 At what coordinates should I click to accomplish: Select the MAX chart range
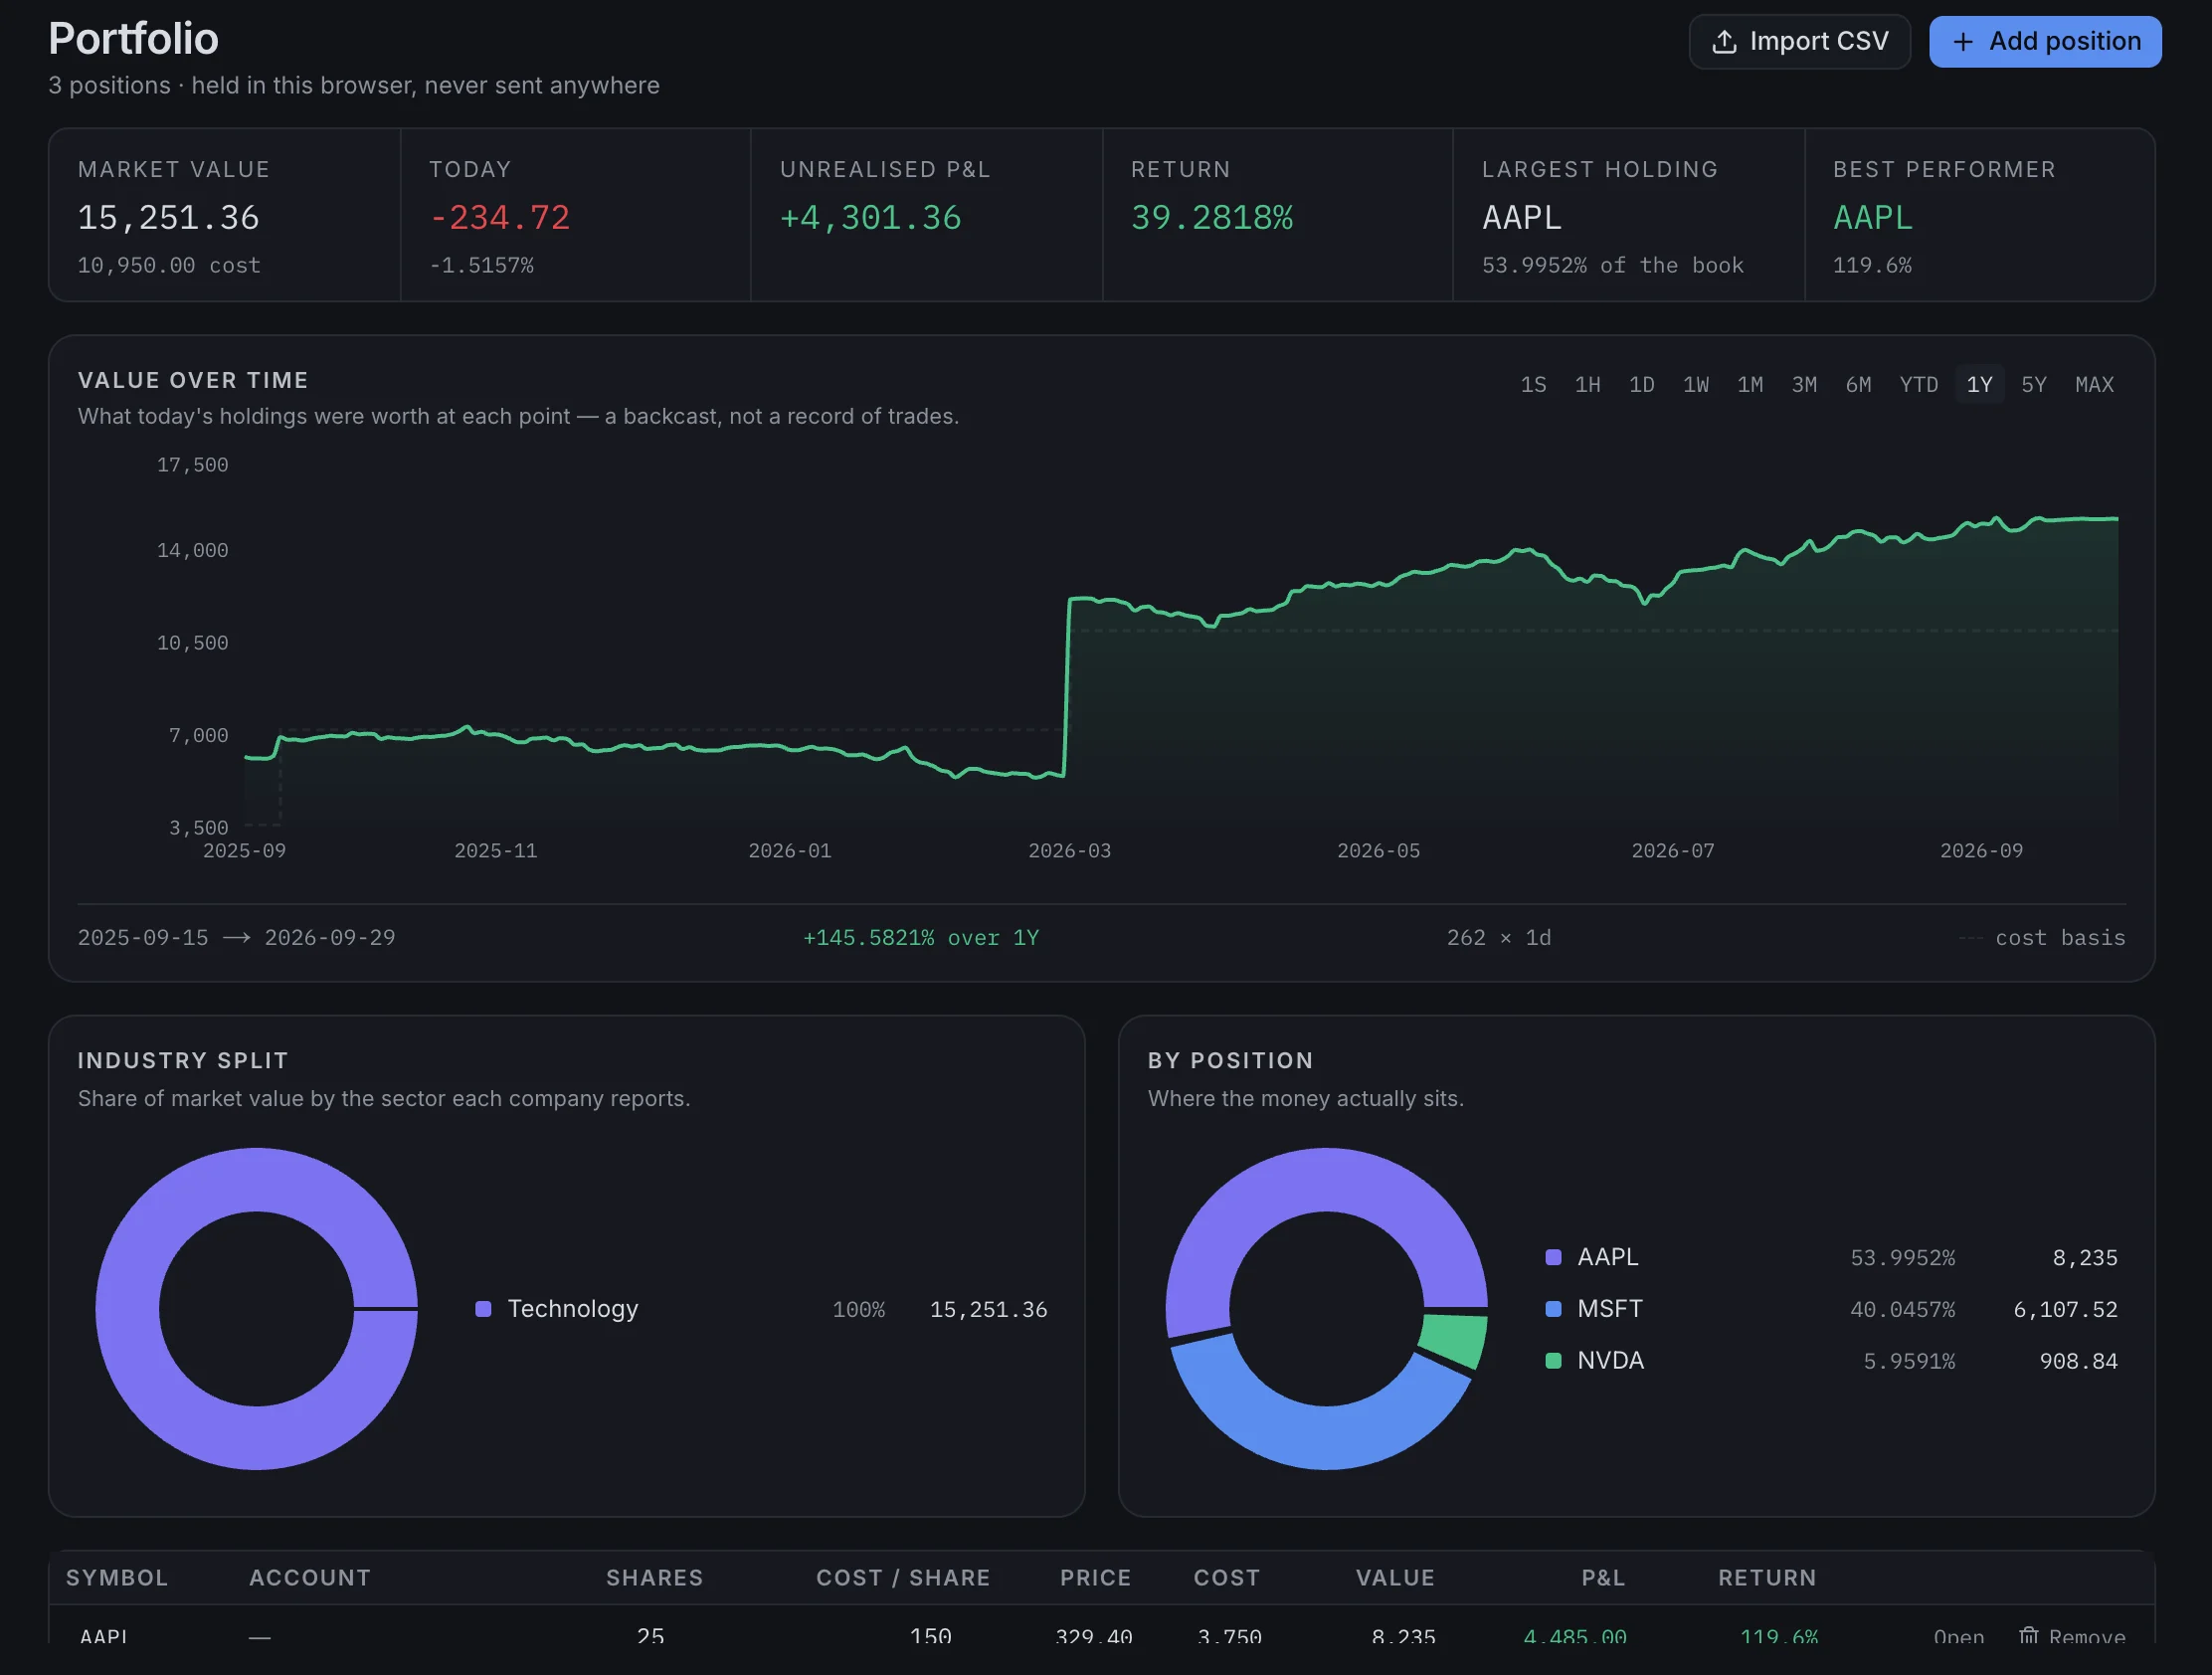(x=2094, y=385)
